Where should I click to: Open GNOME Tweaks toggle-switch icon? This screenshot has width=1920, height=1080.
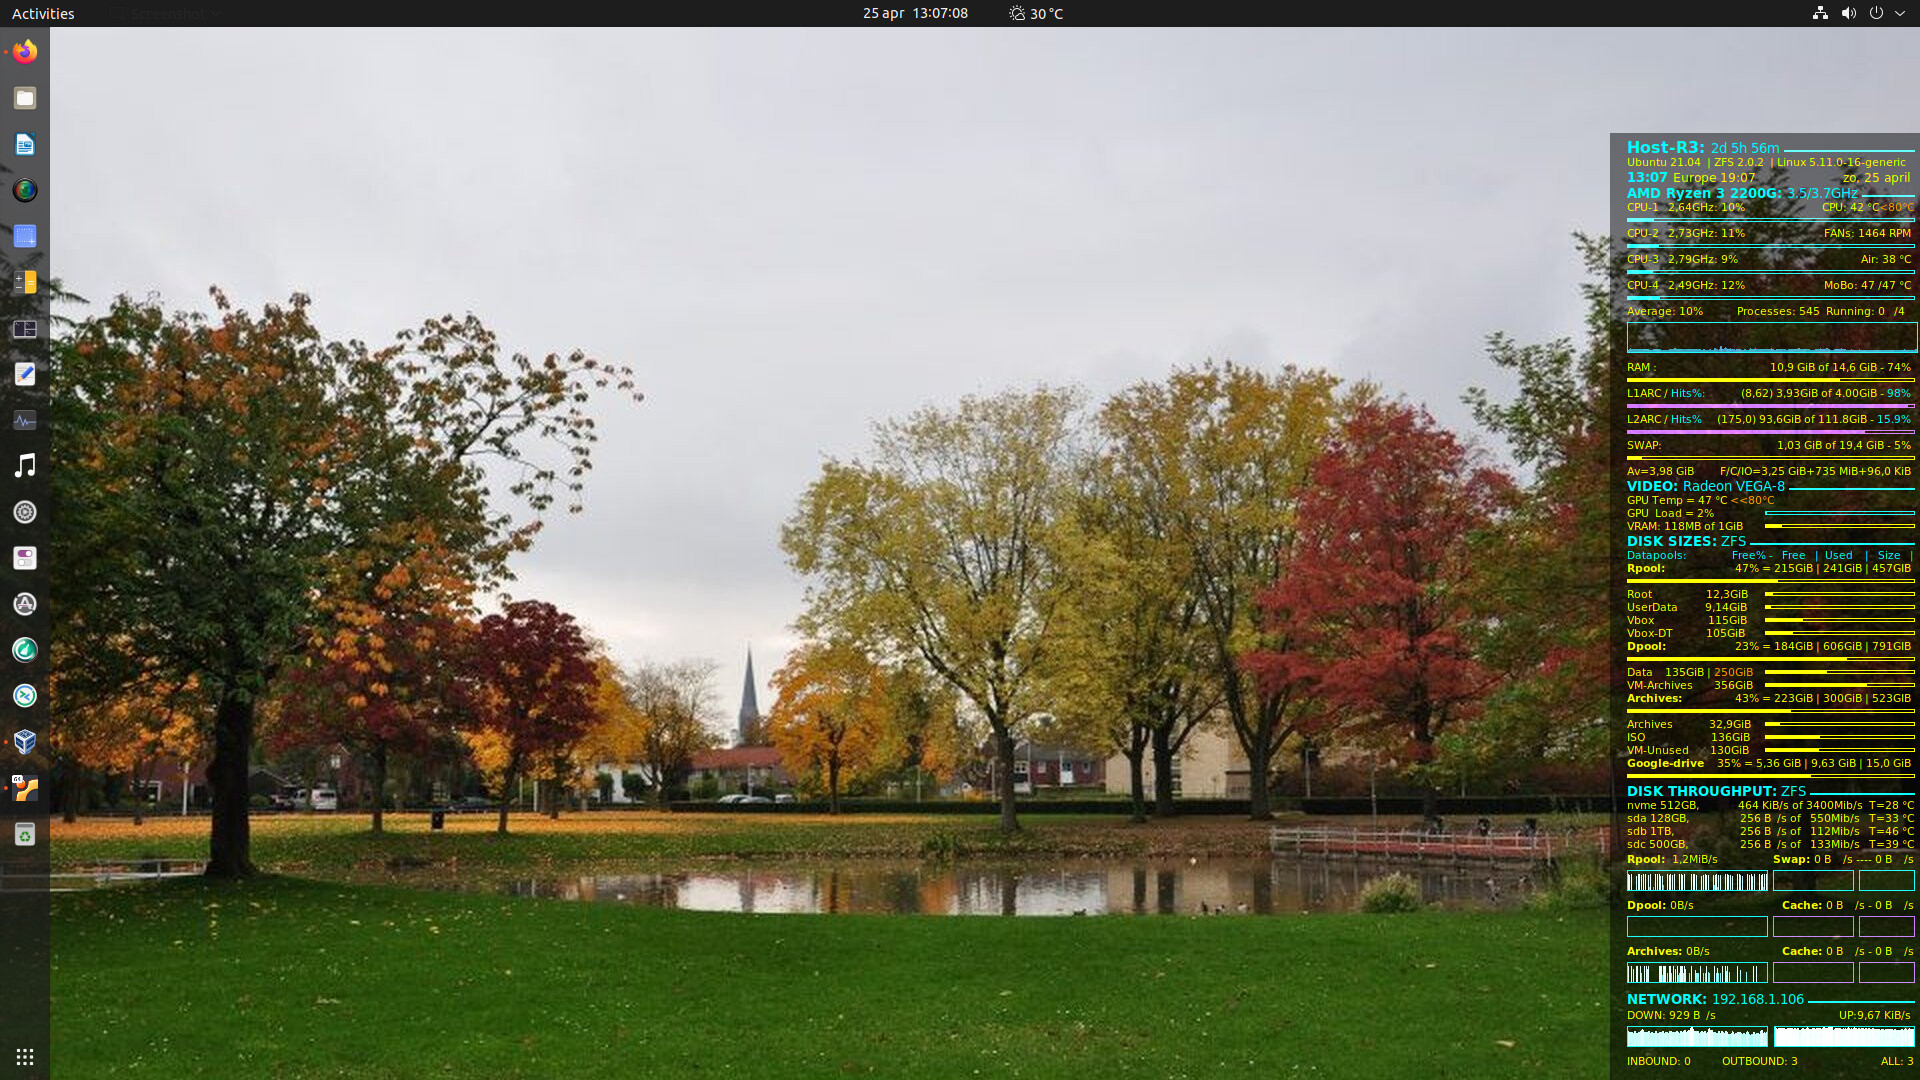click(x=25, y=558)
